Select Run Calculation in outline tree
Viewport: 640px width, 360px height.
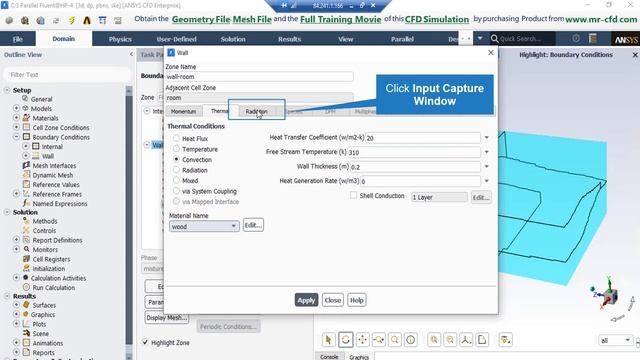click(x=53, y=287)
